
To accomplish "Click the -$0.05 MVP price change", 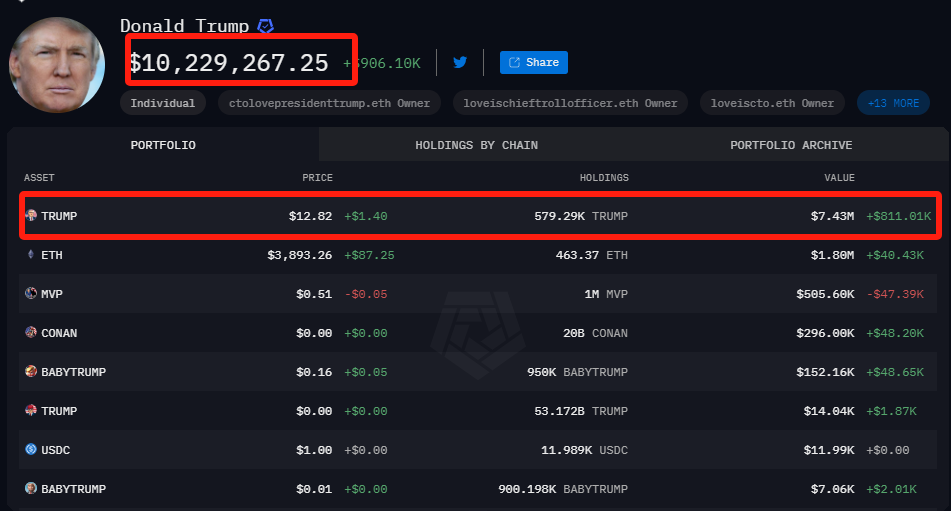I will (366, 294).
